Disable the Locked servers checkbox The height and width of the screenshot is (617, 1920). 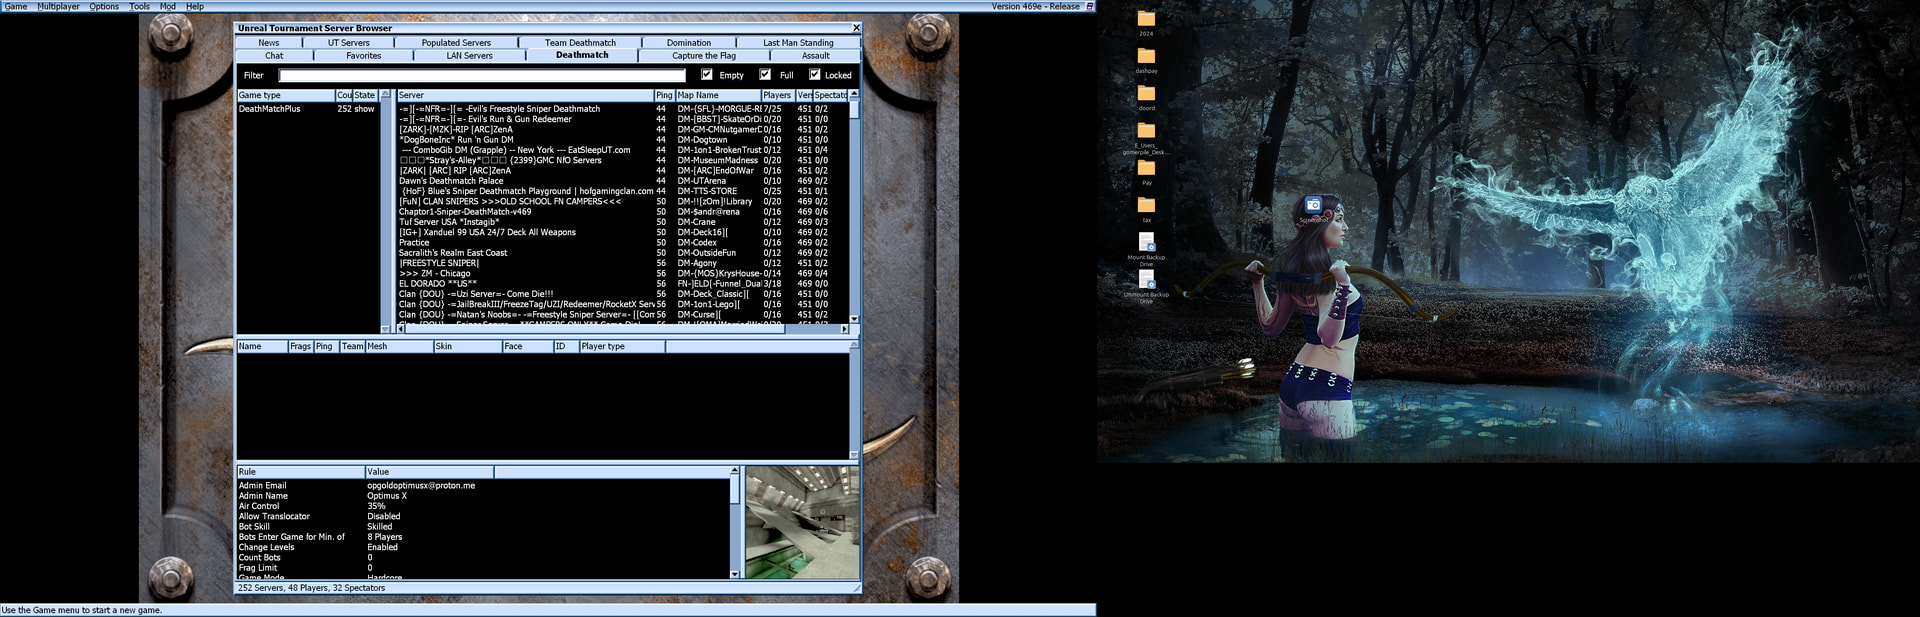coord(814,75)
